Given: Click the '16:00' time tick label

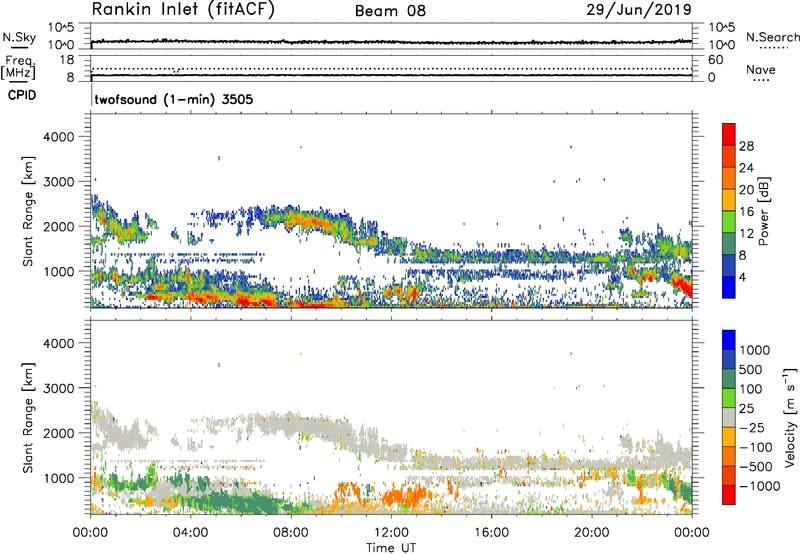Looking at the screenshot, I should coord(491,533).
